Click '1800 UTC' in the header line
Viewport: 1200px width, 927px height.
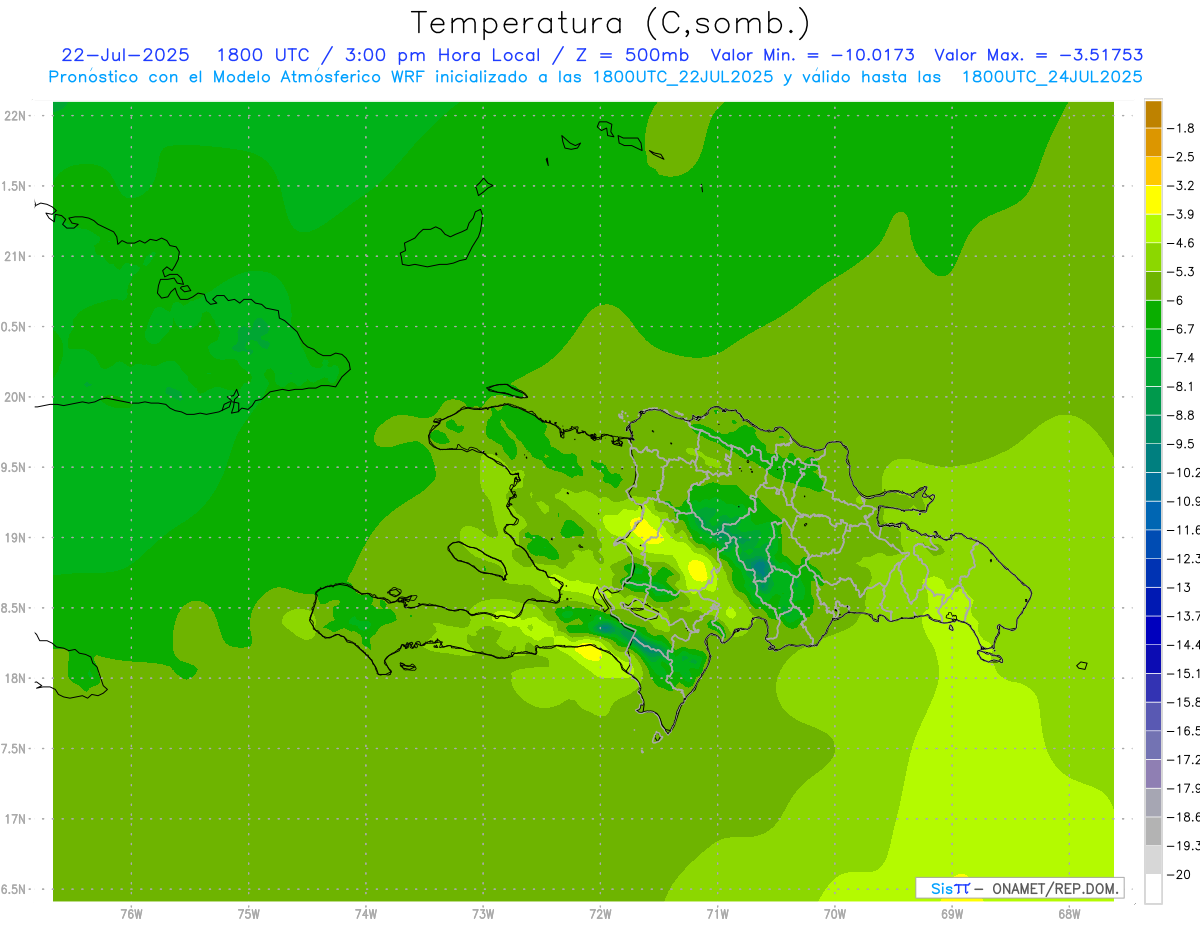[262, 55]
